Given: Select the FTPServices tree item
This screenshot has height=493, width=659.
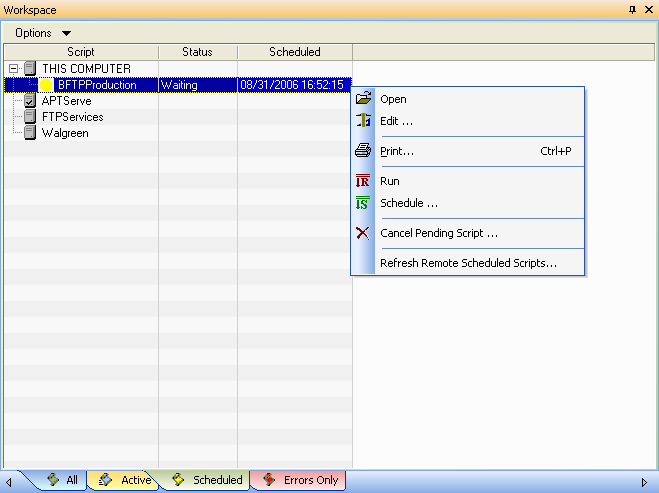Looking at the screenshot, I should (x=72, y=117).
